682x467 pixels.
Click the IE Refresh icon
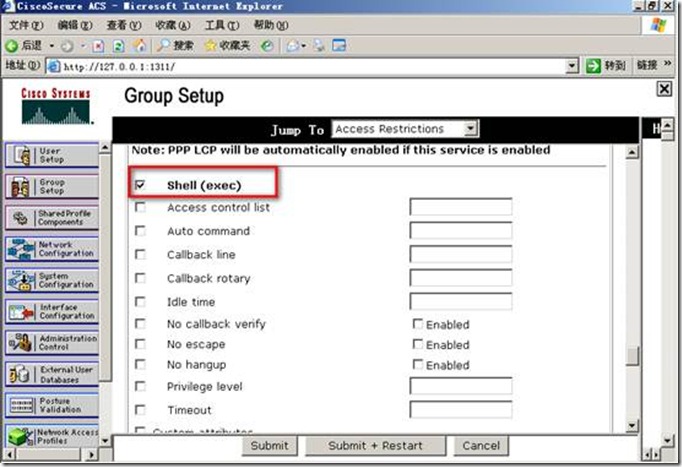click(x=118, y=46)
